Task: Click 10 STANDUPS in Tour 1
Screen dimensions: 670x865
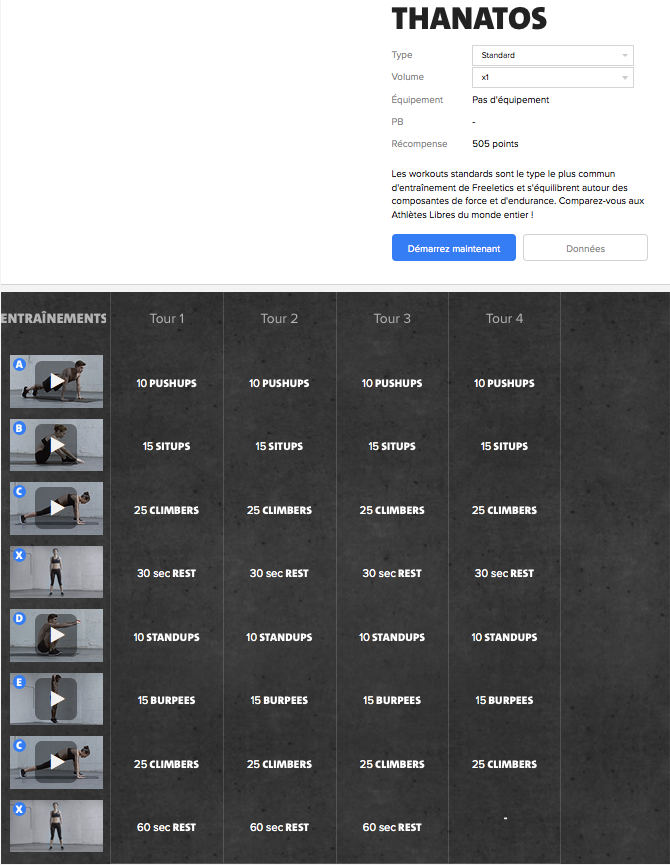Action: point(167,637)
